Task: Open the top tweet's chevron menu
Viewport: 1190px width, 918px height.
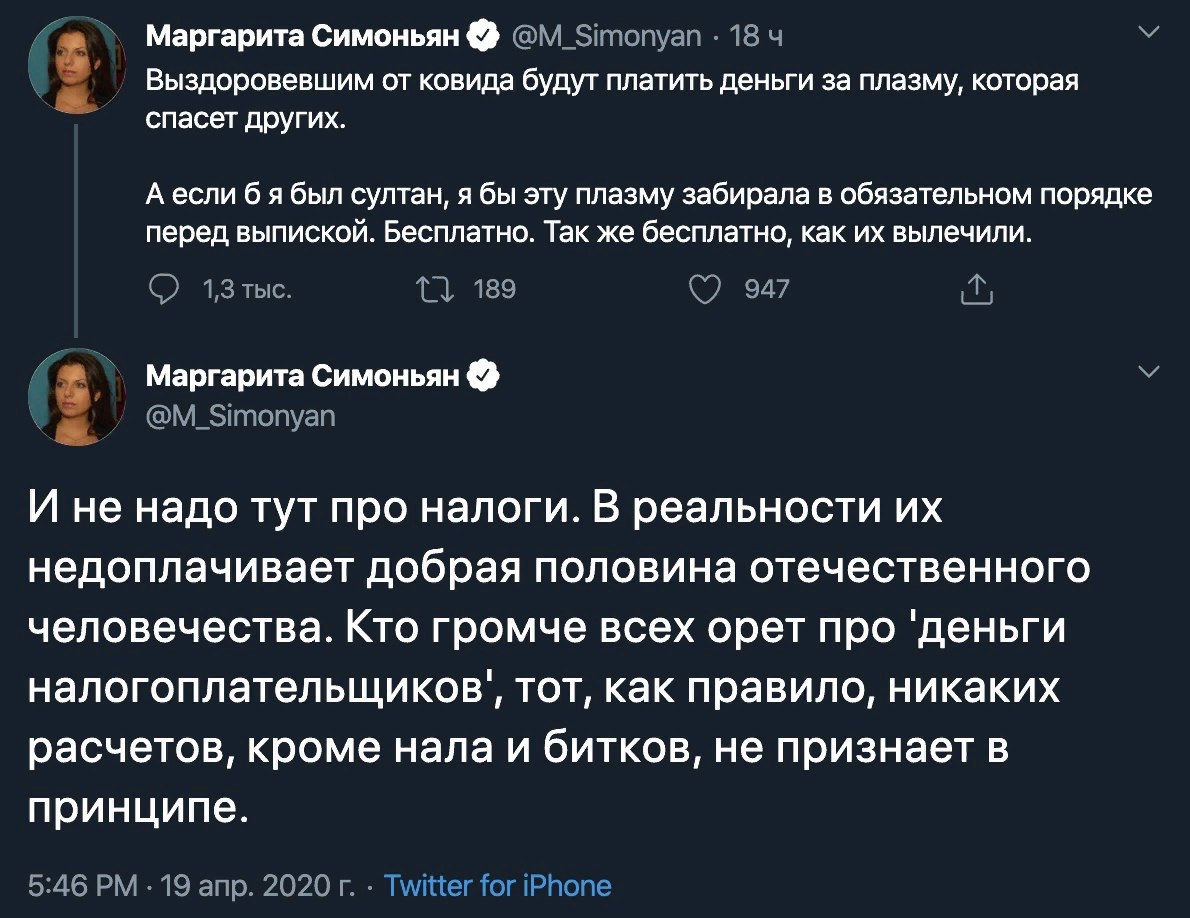Action: [1151, 32]
